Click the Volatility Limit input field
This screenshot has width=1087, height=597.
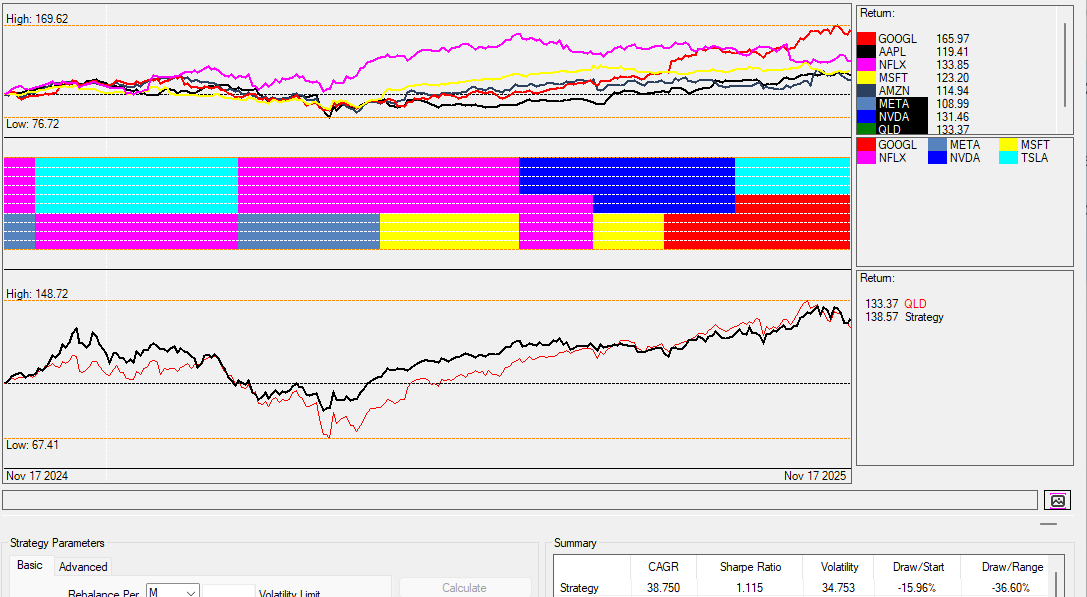coord(228,593)
